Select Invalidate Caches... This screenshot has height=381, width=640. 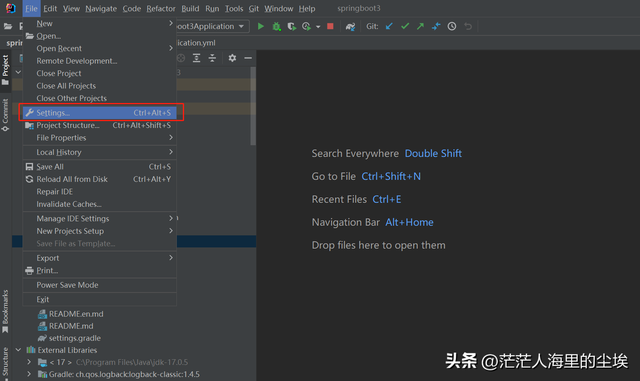pos(100,204)
